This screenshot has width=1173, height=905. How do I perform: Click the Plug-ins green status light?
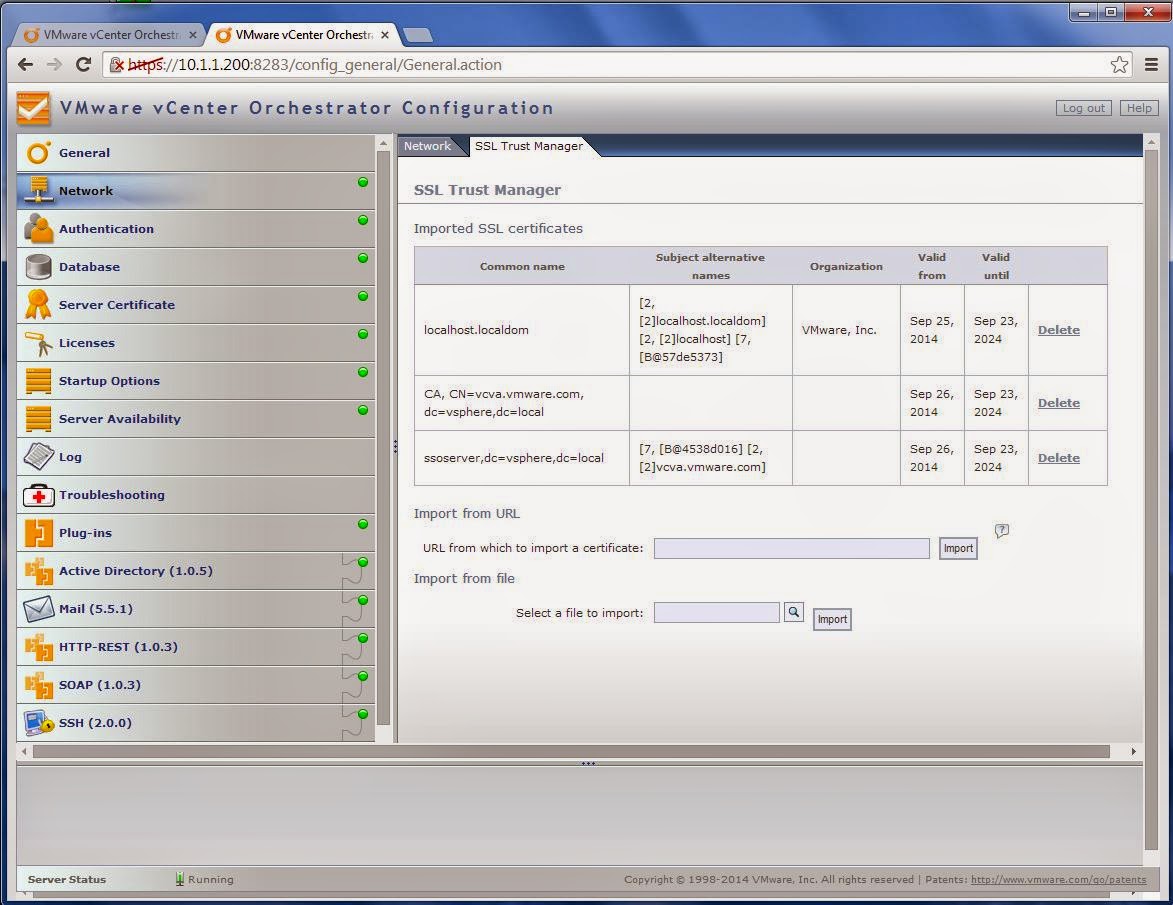363,524
